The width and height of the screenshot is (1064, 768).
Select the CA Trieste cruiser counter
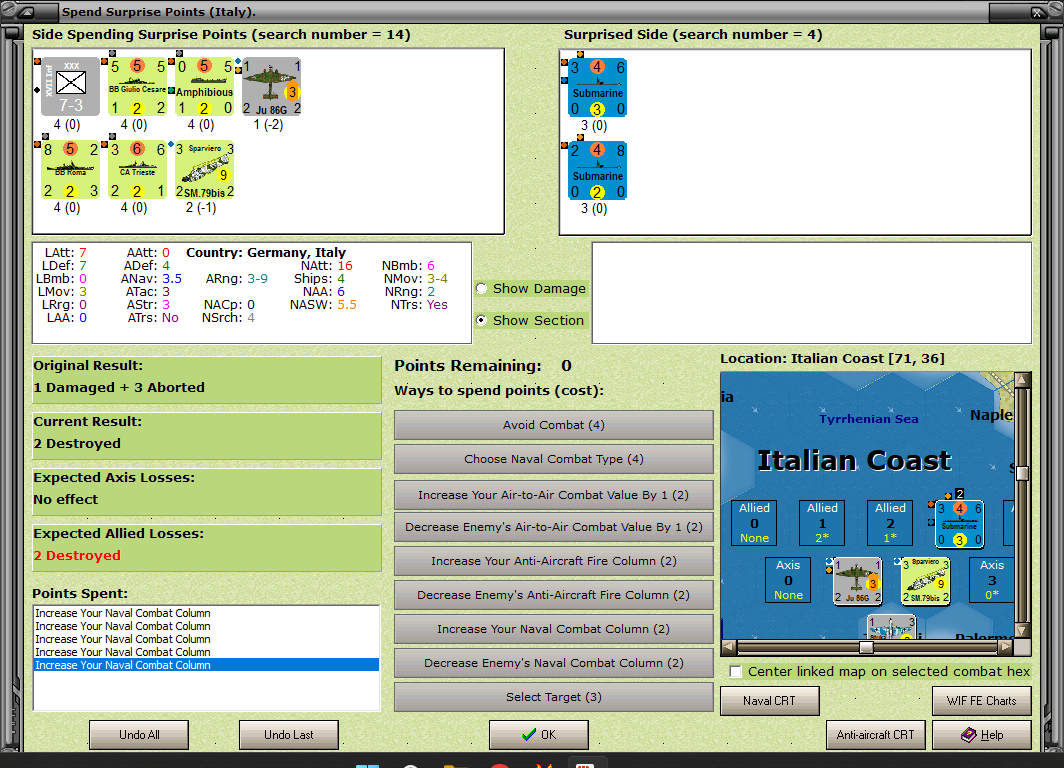click(x=137, y=170)
